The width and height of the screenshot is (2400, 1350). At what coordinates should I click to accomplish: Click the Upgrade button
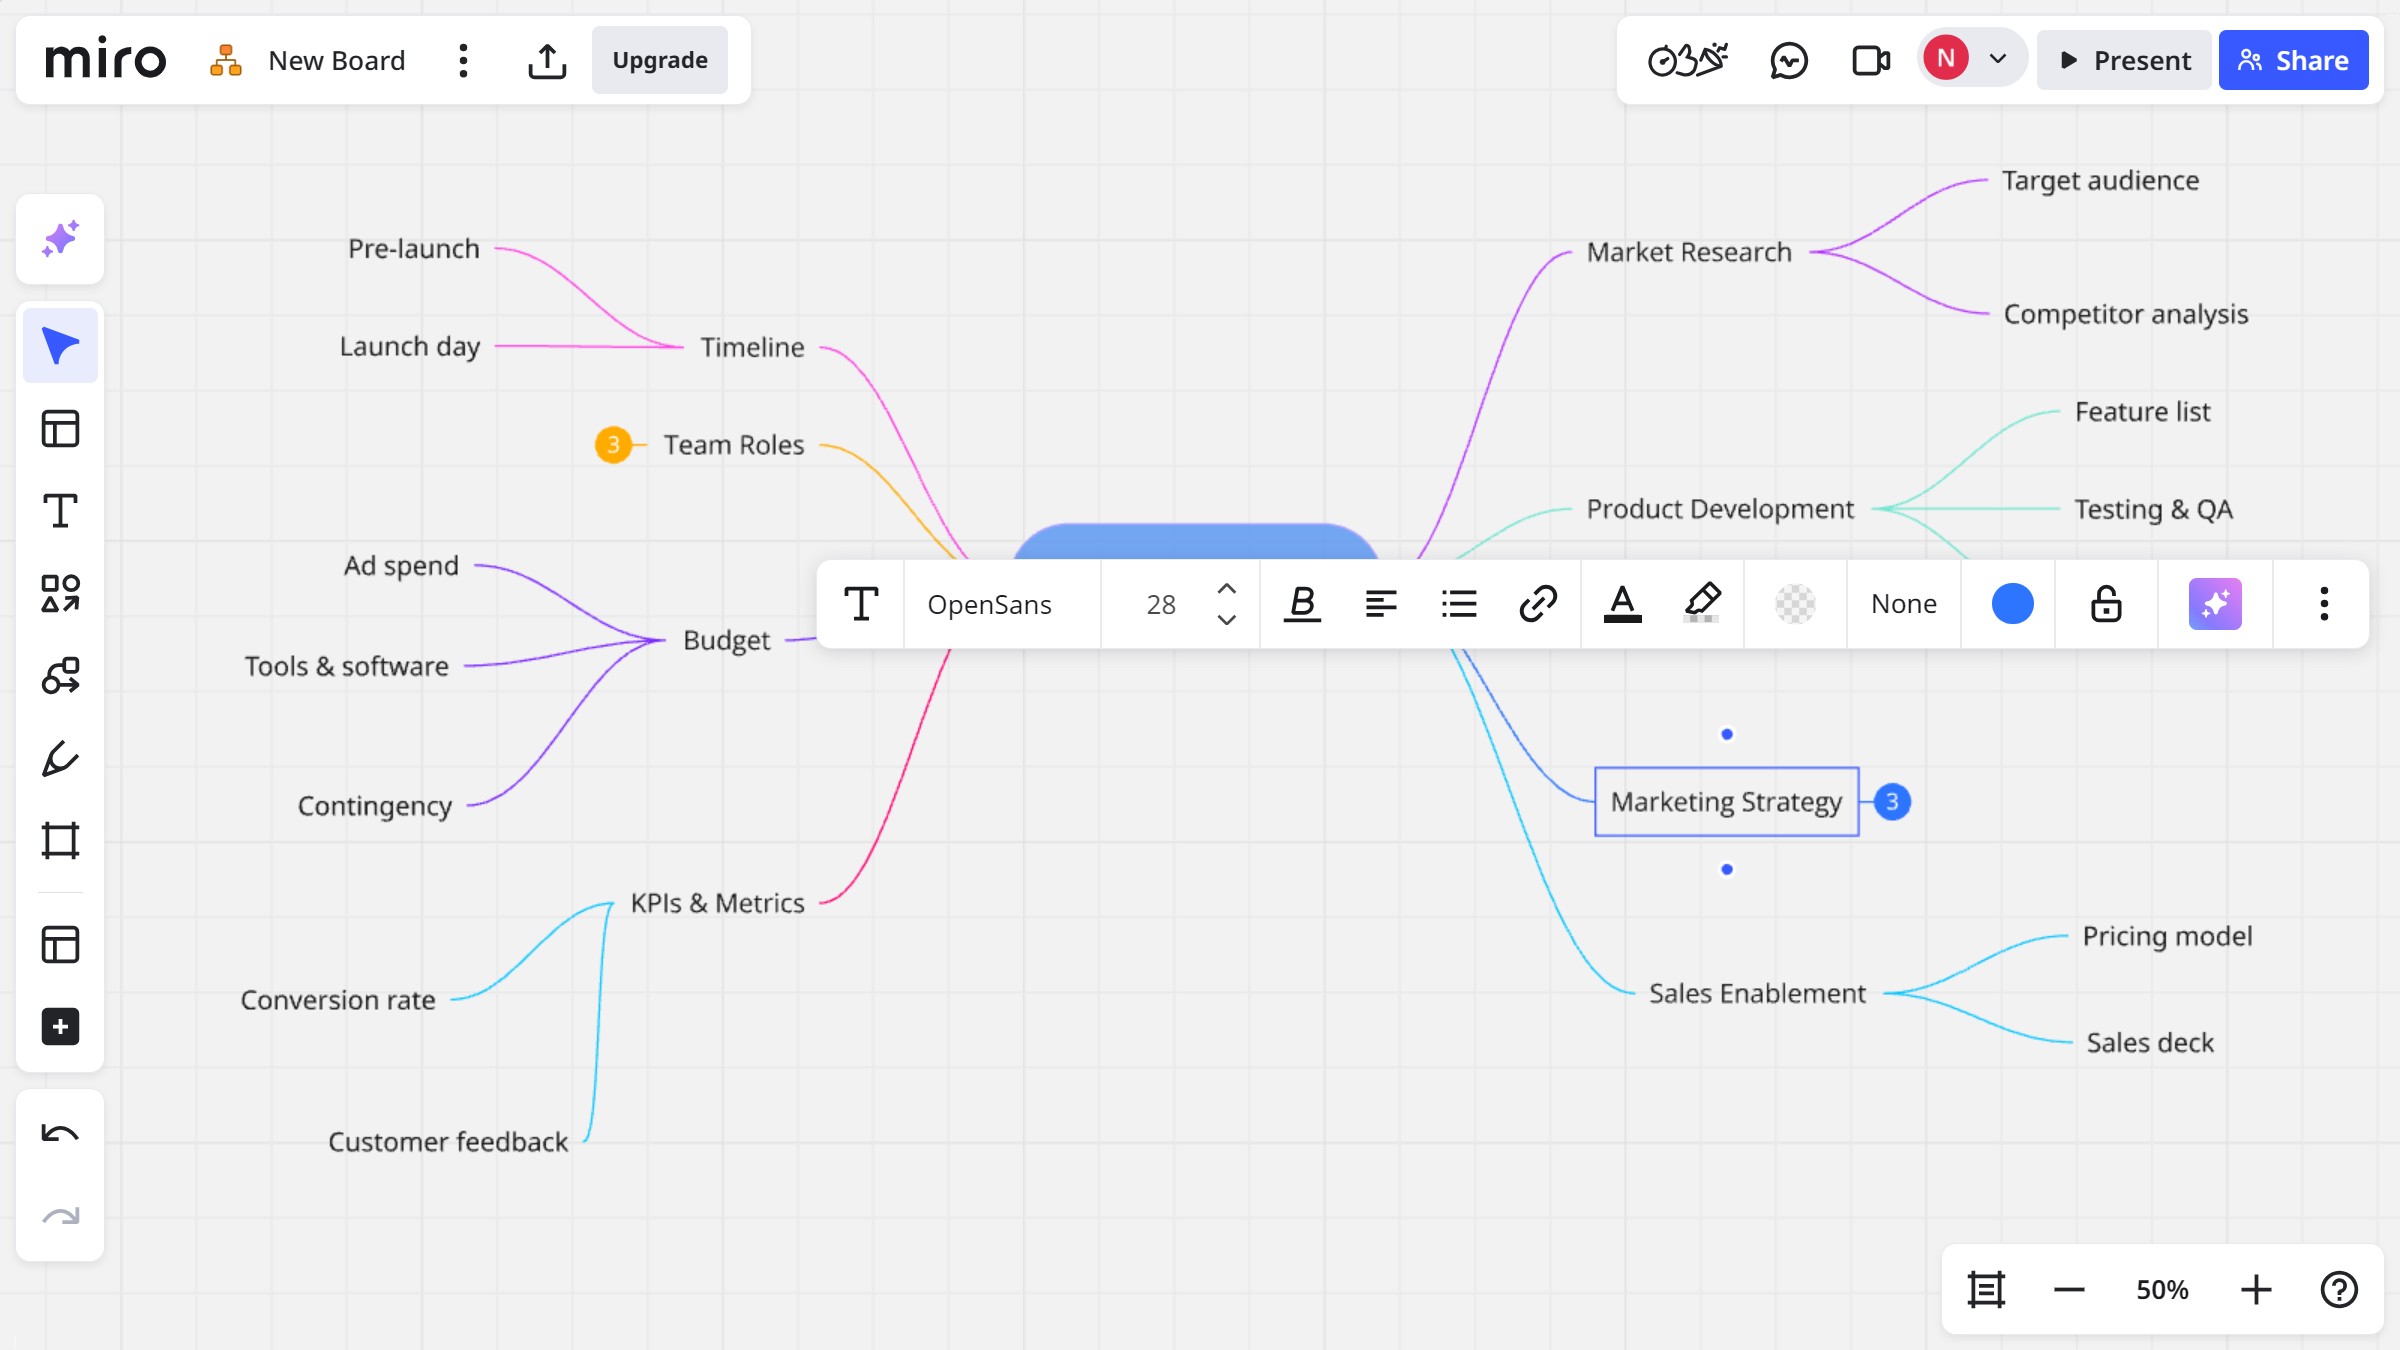(x=660, y=61)
